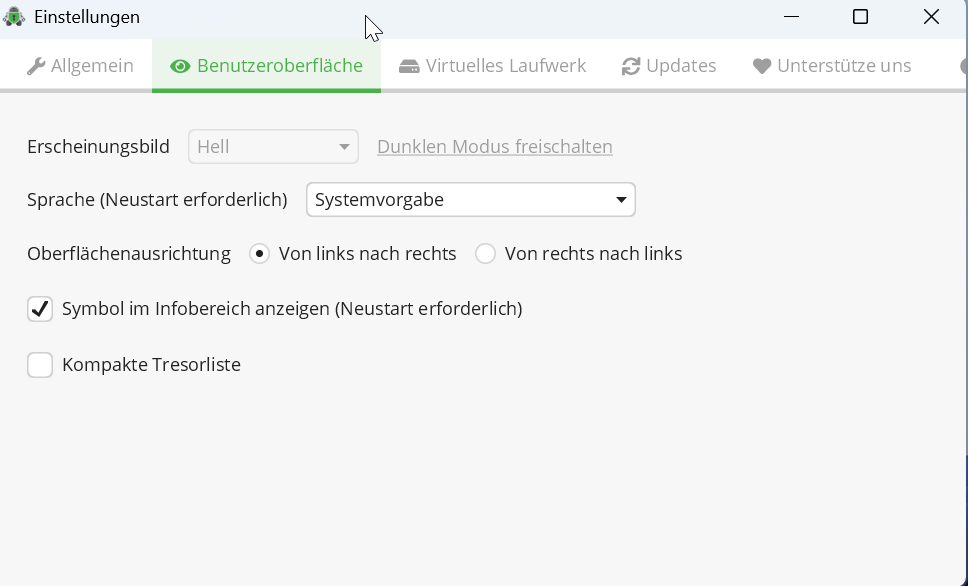Image resolution: width=968 pixels, height=586 pixels.
Task: Select Von rechts nach links orientation
Action: 485,254
